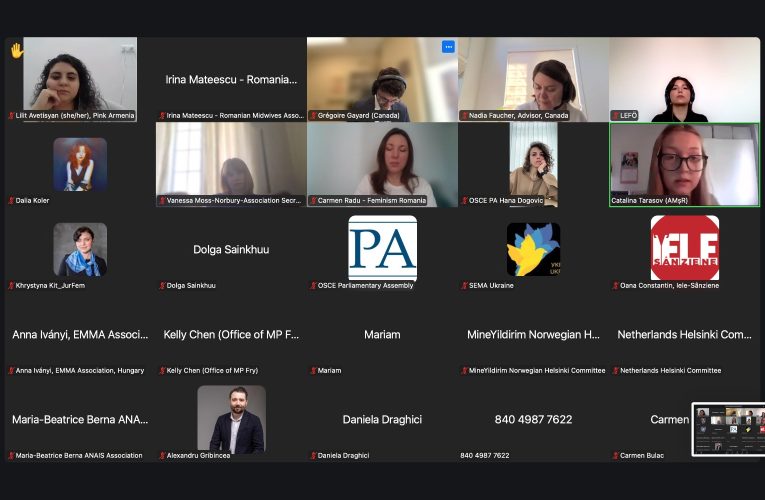Select the phone participant 840 4987 7622 tile
Screen dimensions: 765x500
pos(533,420)
